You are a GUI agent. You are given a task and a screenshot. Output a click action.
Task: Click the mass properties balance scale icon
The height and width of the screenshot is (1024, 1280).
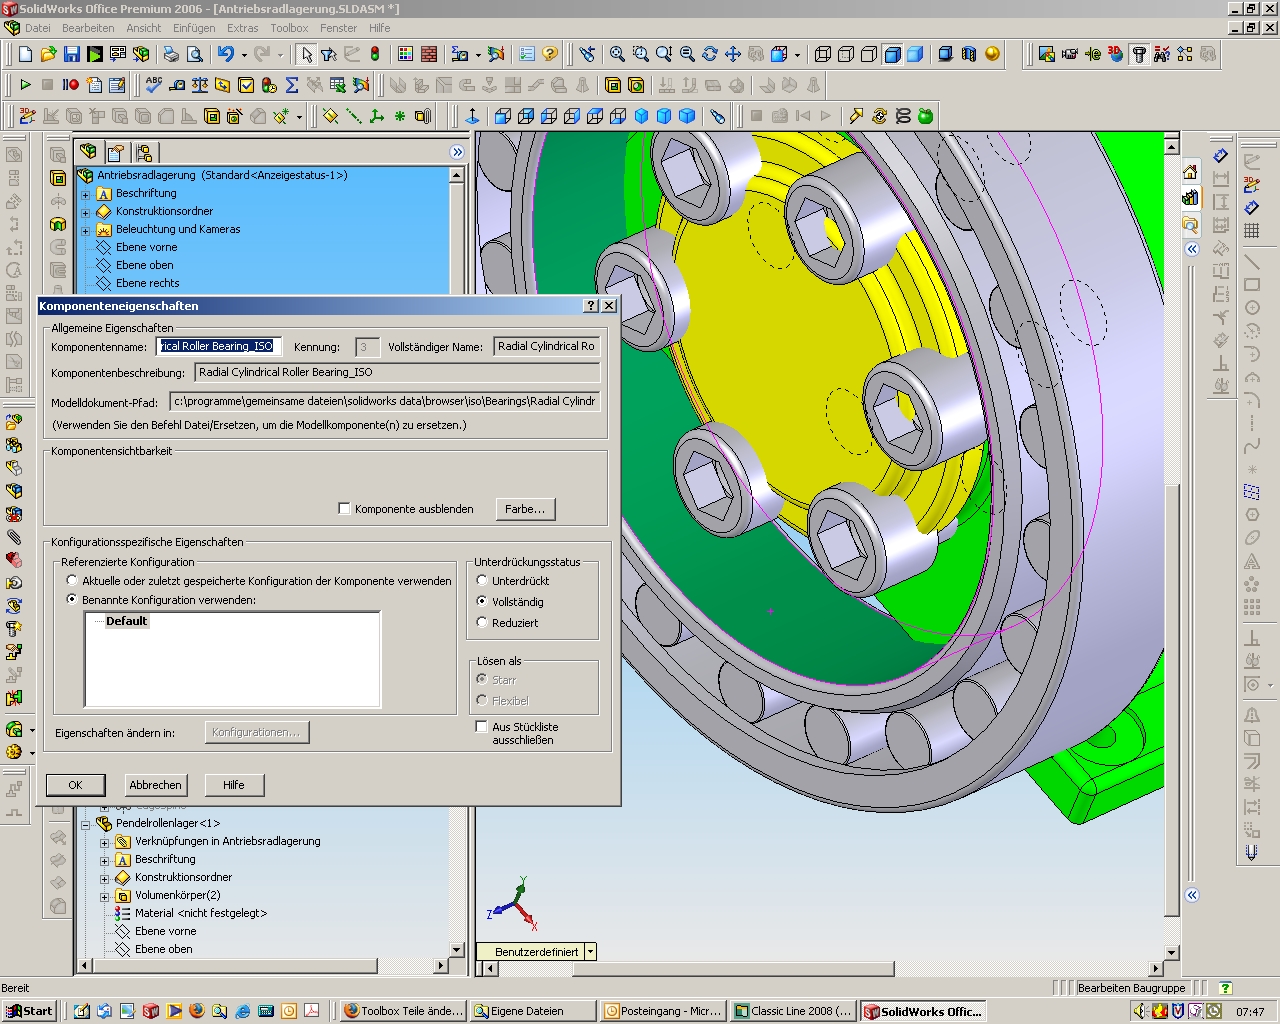pyautogui.click(x=200, y=85)
